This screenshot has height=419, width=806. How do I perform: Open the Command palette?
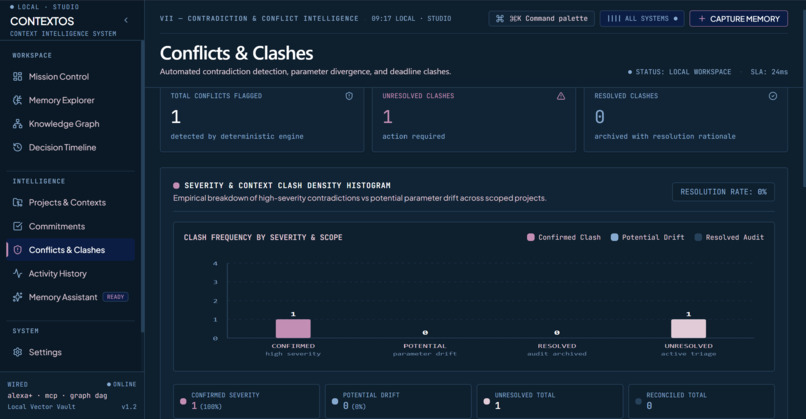[541, 19]
